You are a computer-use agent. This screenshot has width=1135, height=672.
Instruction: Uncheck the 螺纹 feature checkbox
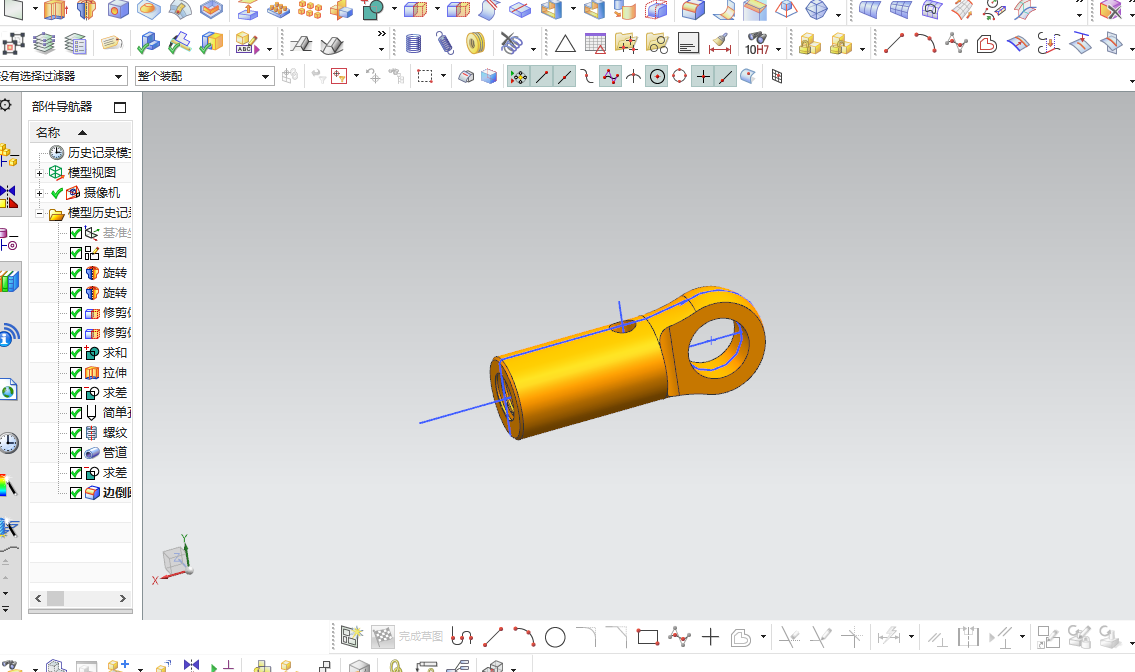(76, 433)
